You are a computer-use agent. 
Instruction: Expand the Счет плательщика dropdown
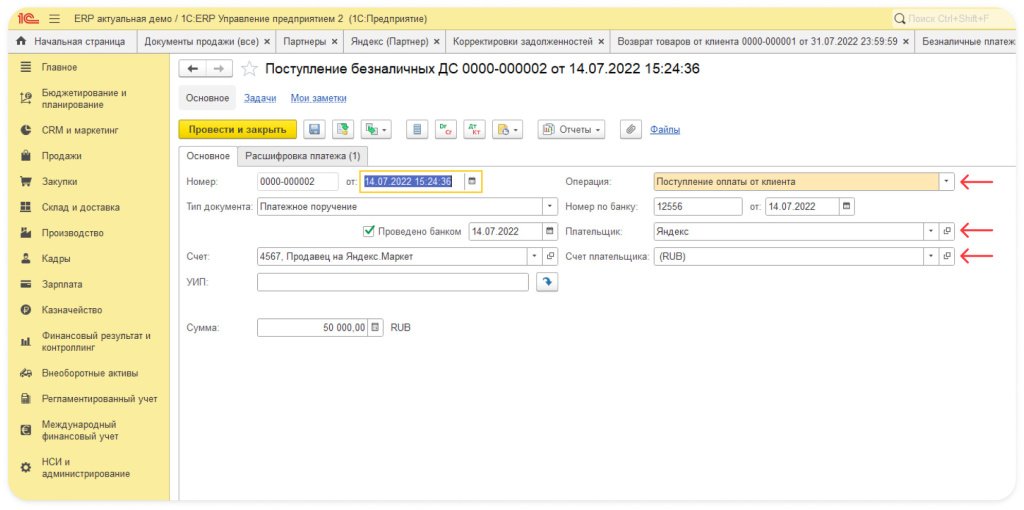[931, 256]
